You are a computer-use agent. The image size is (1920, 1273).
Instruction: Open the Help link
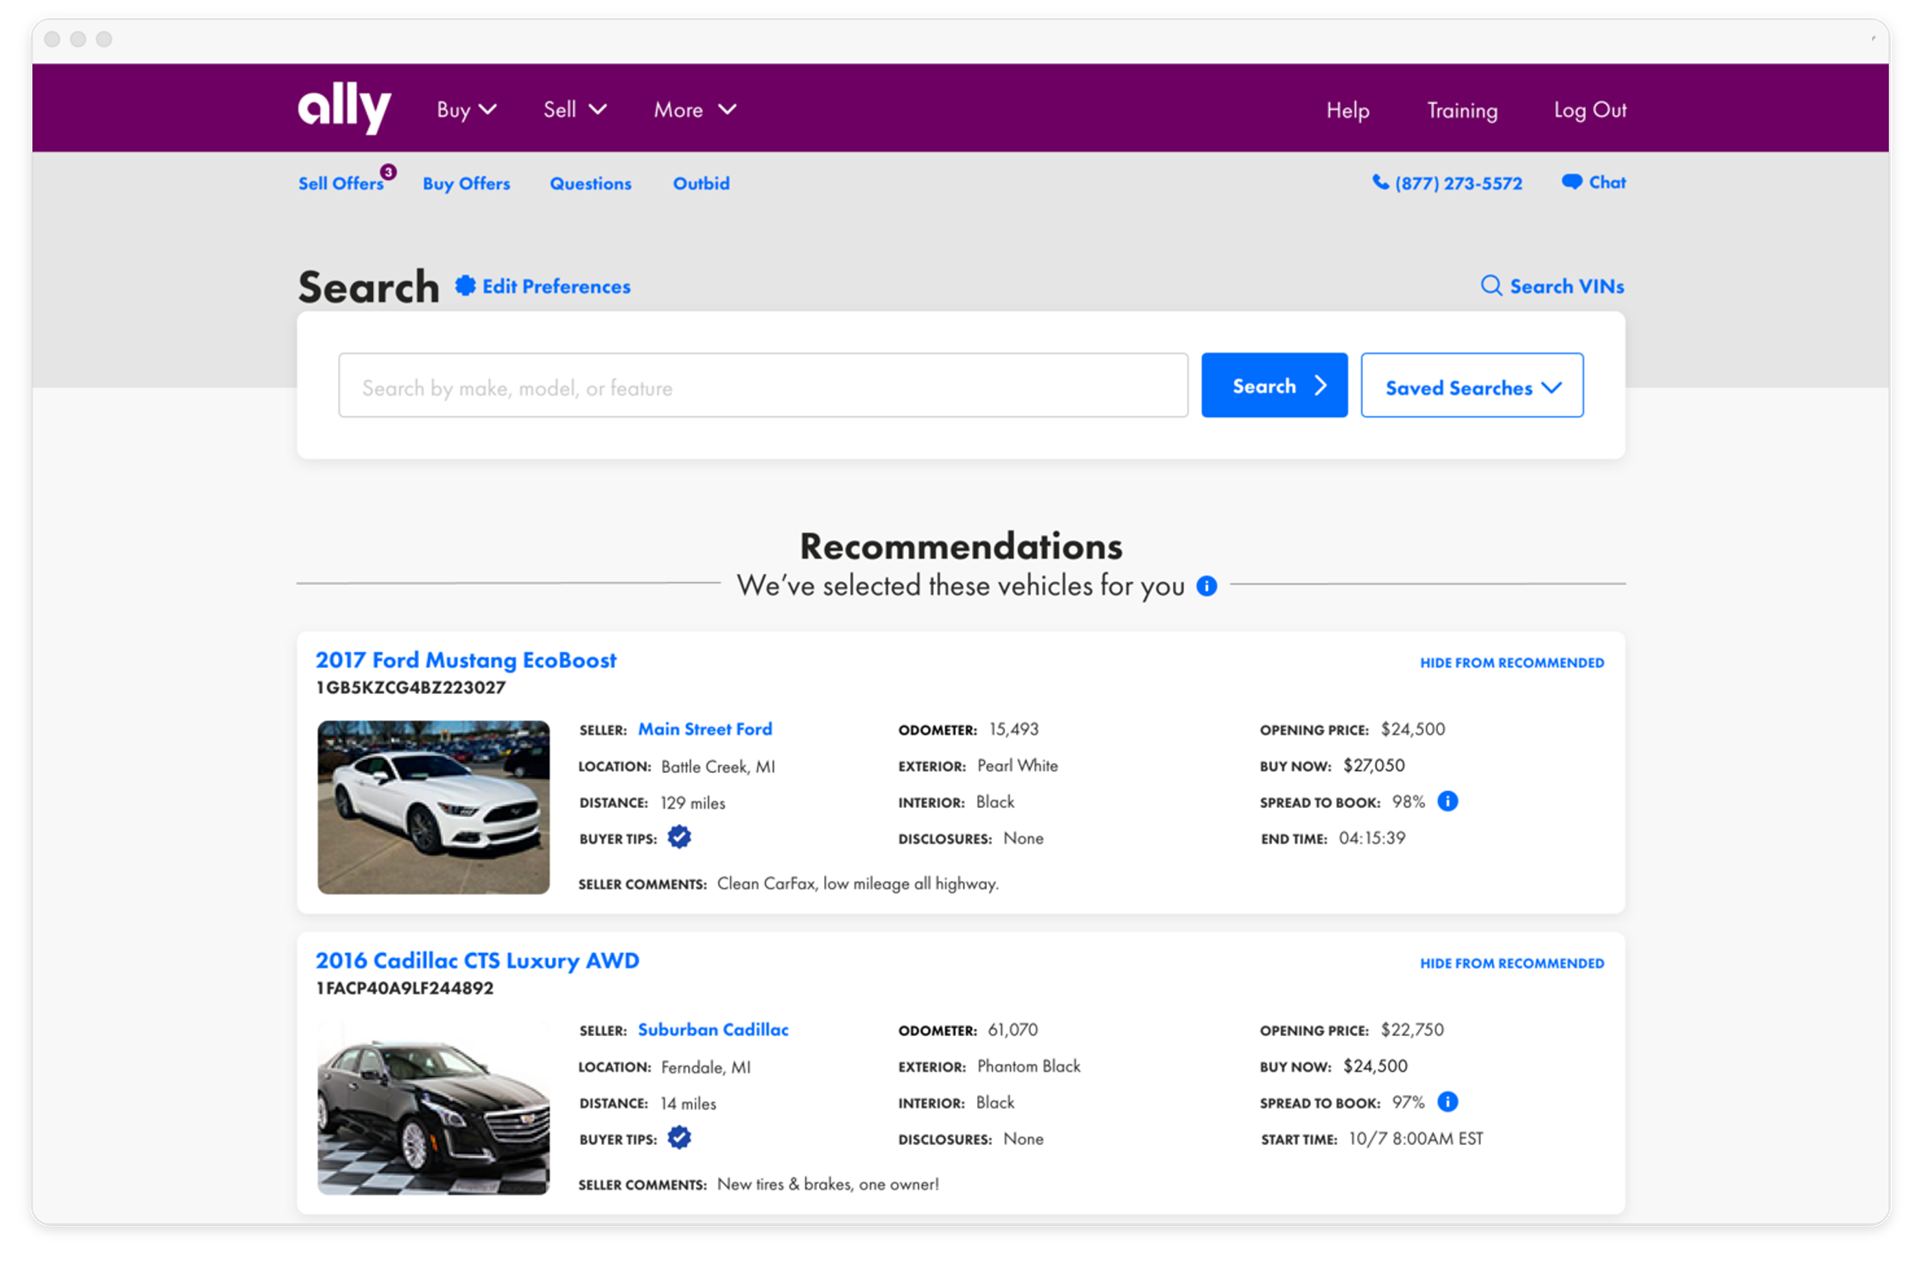[x=1347, y=111]
